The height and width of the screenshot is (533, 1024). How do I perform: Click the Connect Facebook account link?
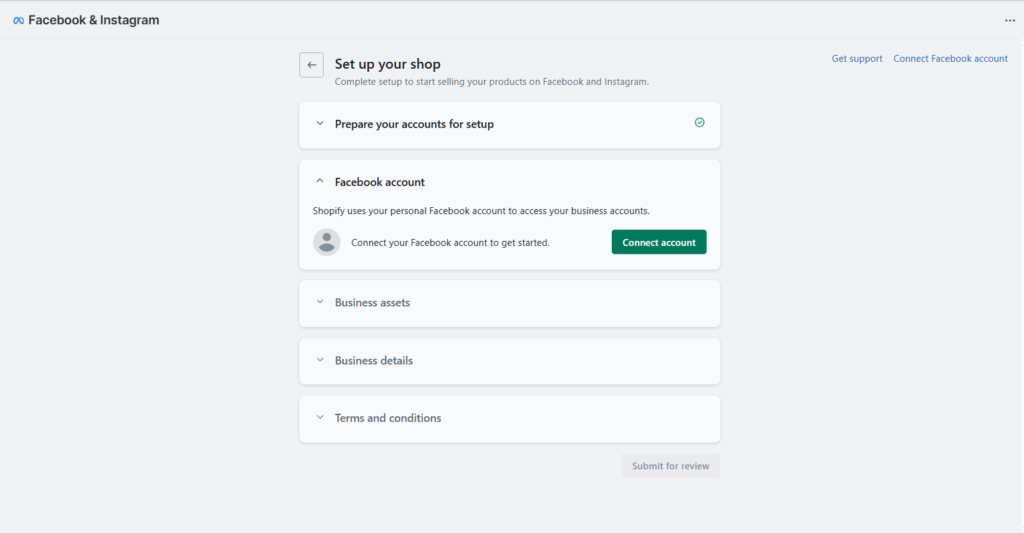click(950, 59)
